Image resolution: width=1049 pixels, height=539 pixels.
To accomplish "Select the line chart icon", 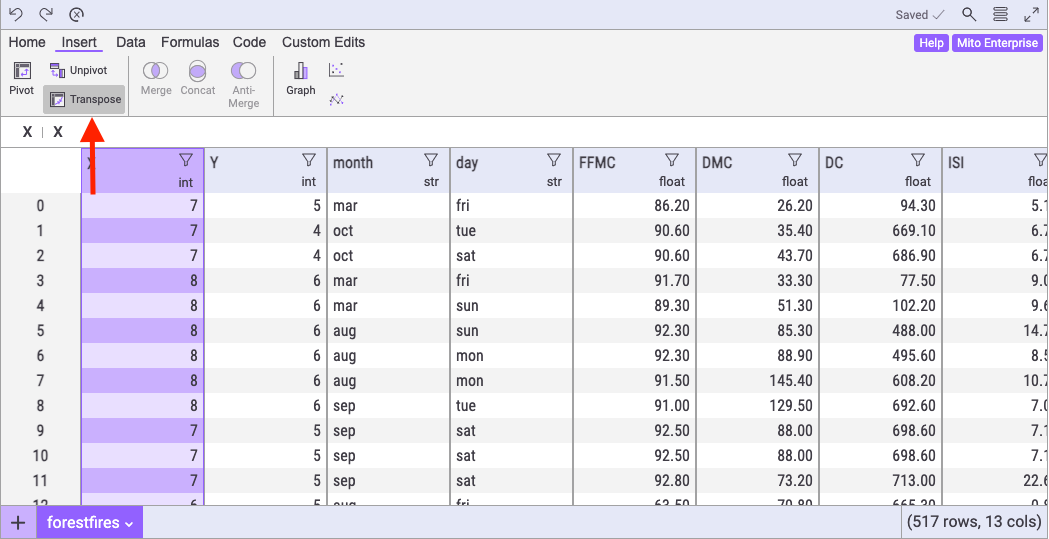I will (337, 99).
